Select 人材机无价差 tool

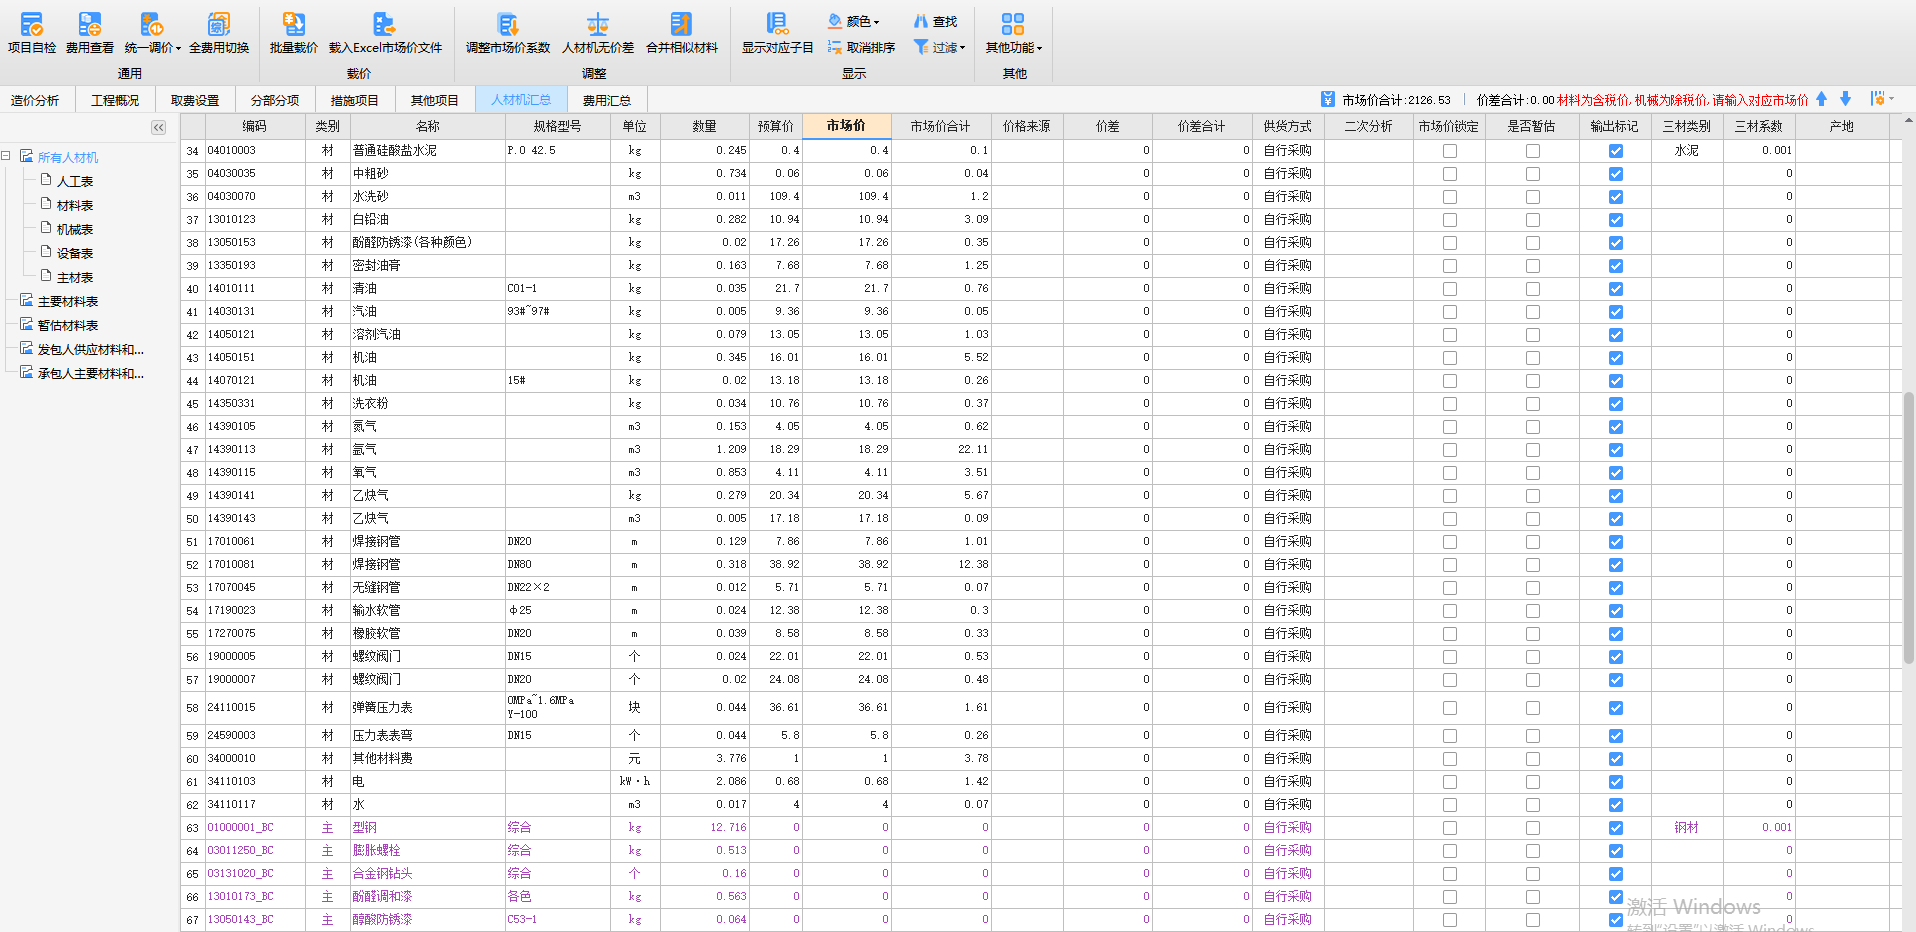tap(598, 32)
